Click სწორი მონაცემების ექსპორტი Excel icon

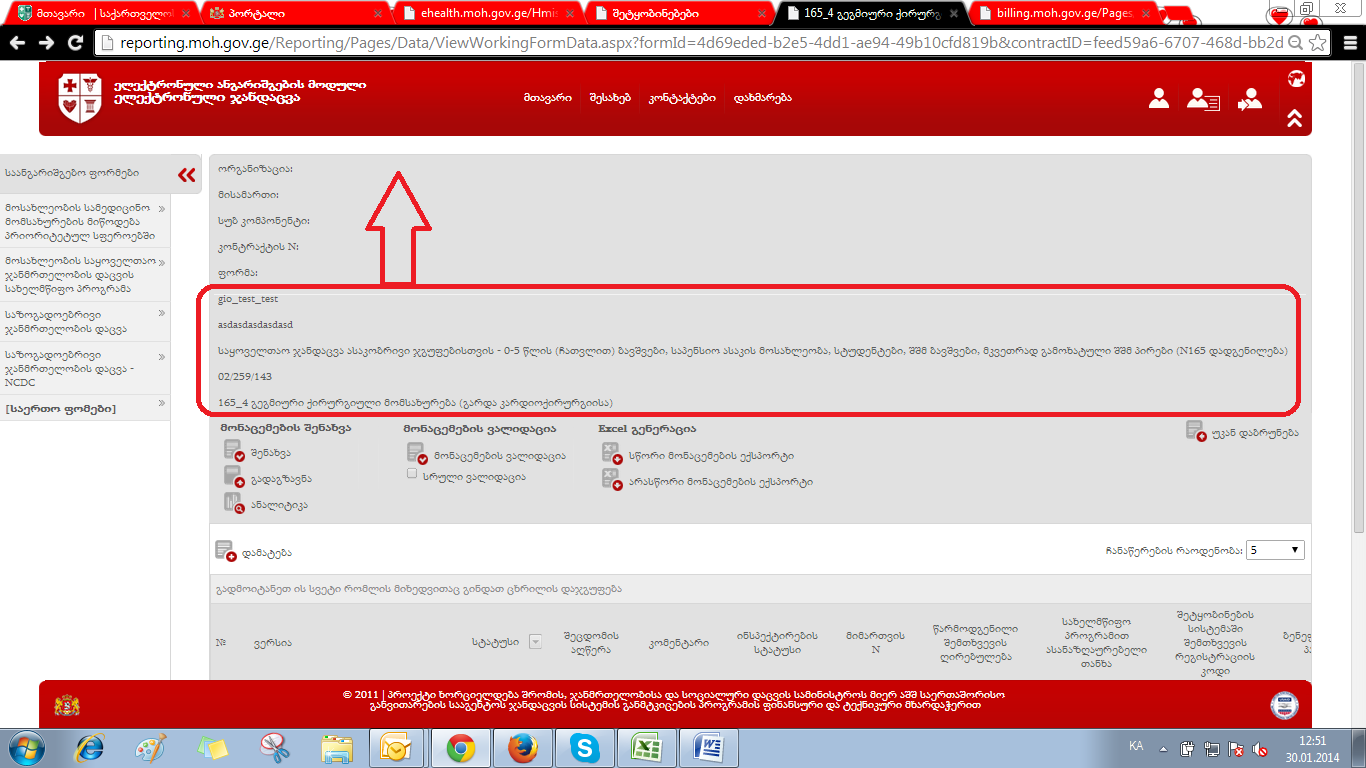(611, 454)
